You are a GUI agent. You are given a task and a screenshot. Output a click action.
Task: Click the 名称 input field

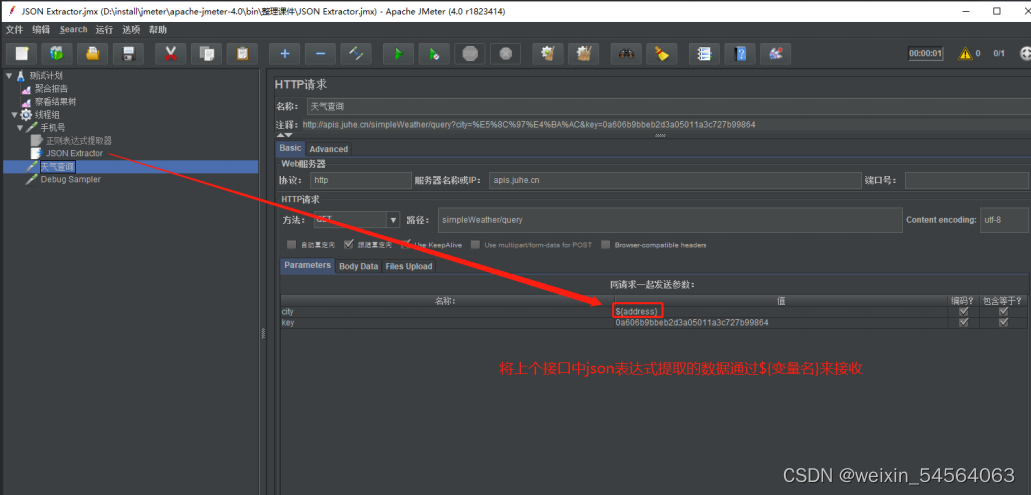(x=667, y=106)
